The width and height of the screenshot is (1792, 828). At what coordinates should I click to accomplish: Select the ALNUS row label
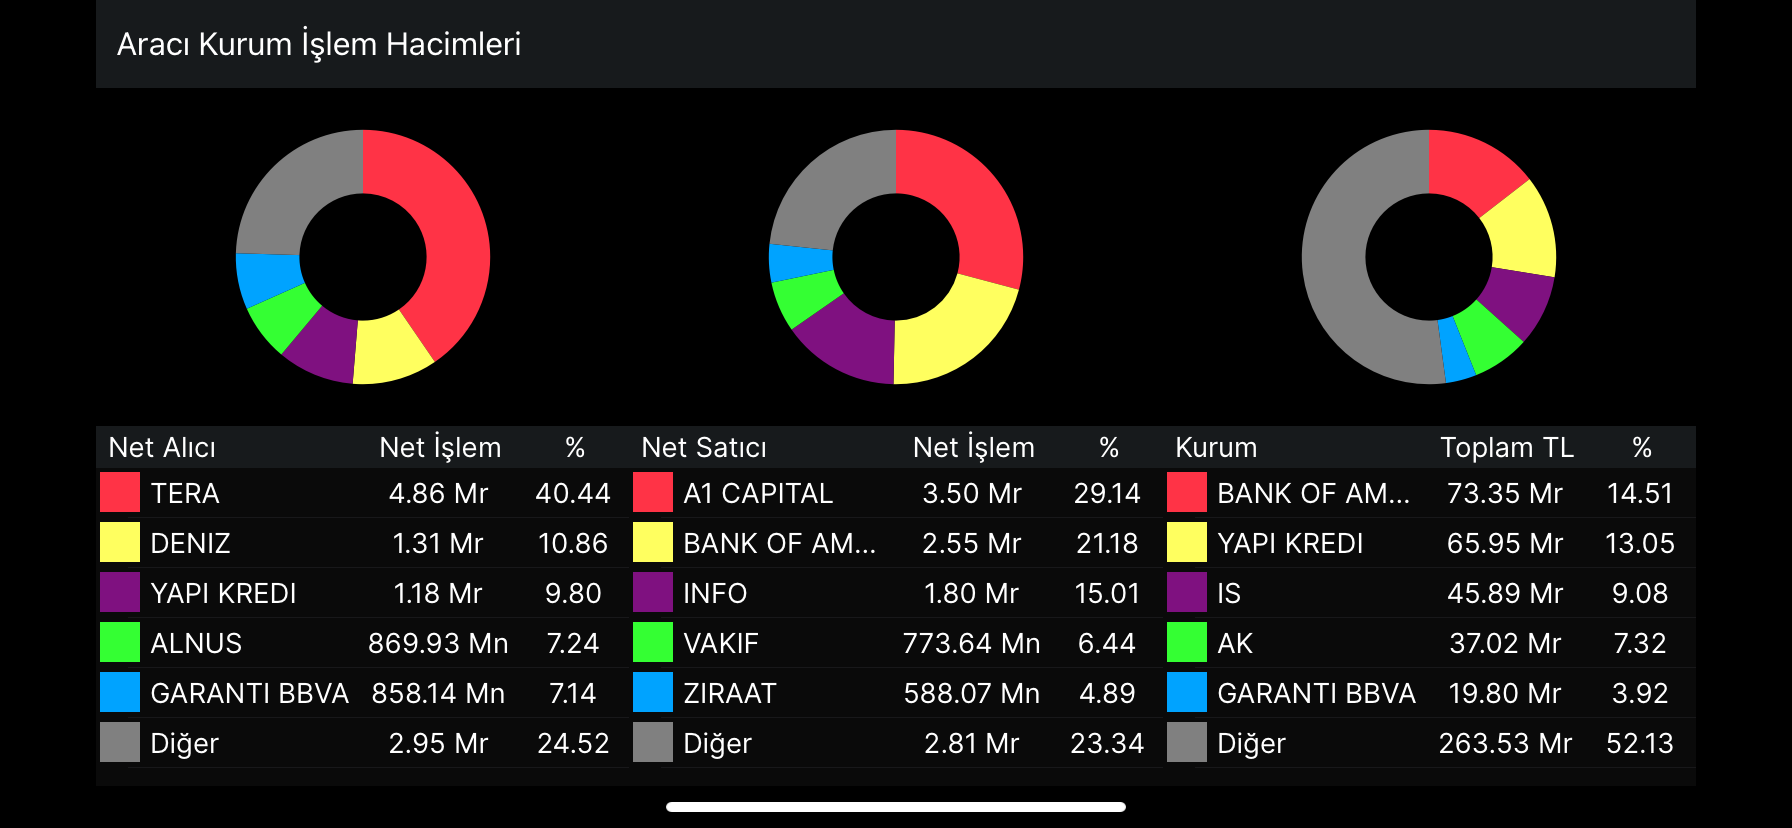196,643
